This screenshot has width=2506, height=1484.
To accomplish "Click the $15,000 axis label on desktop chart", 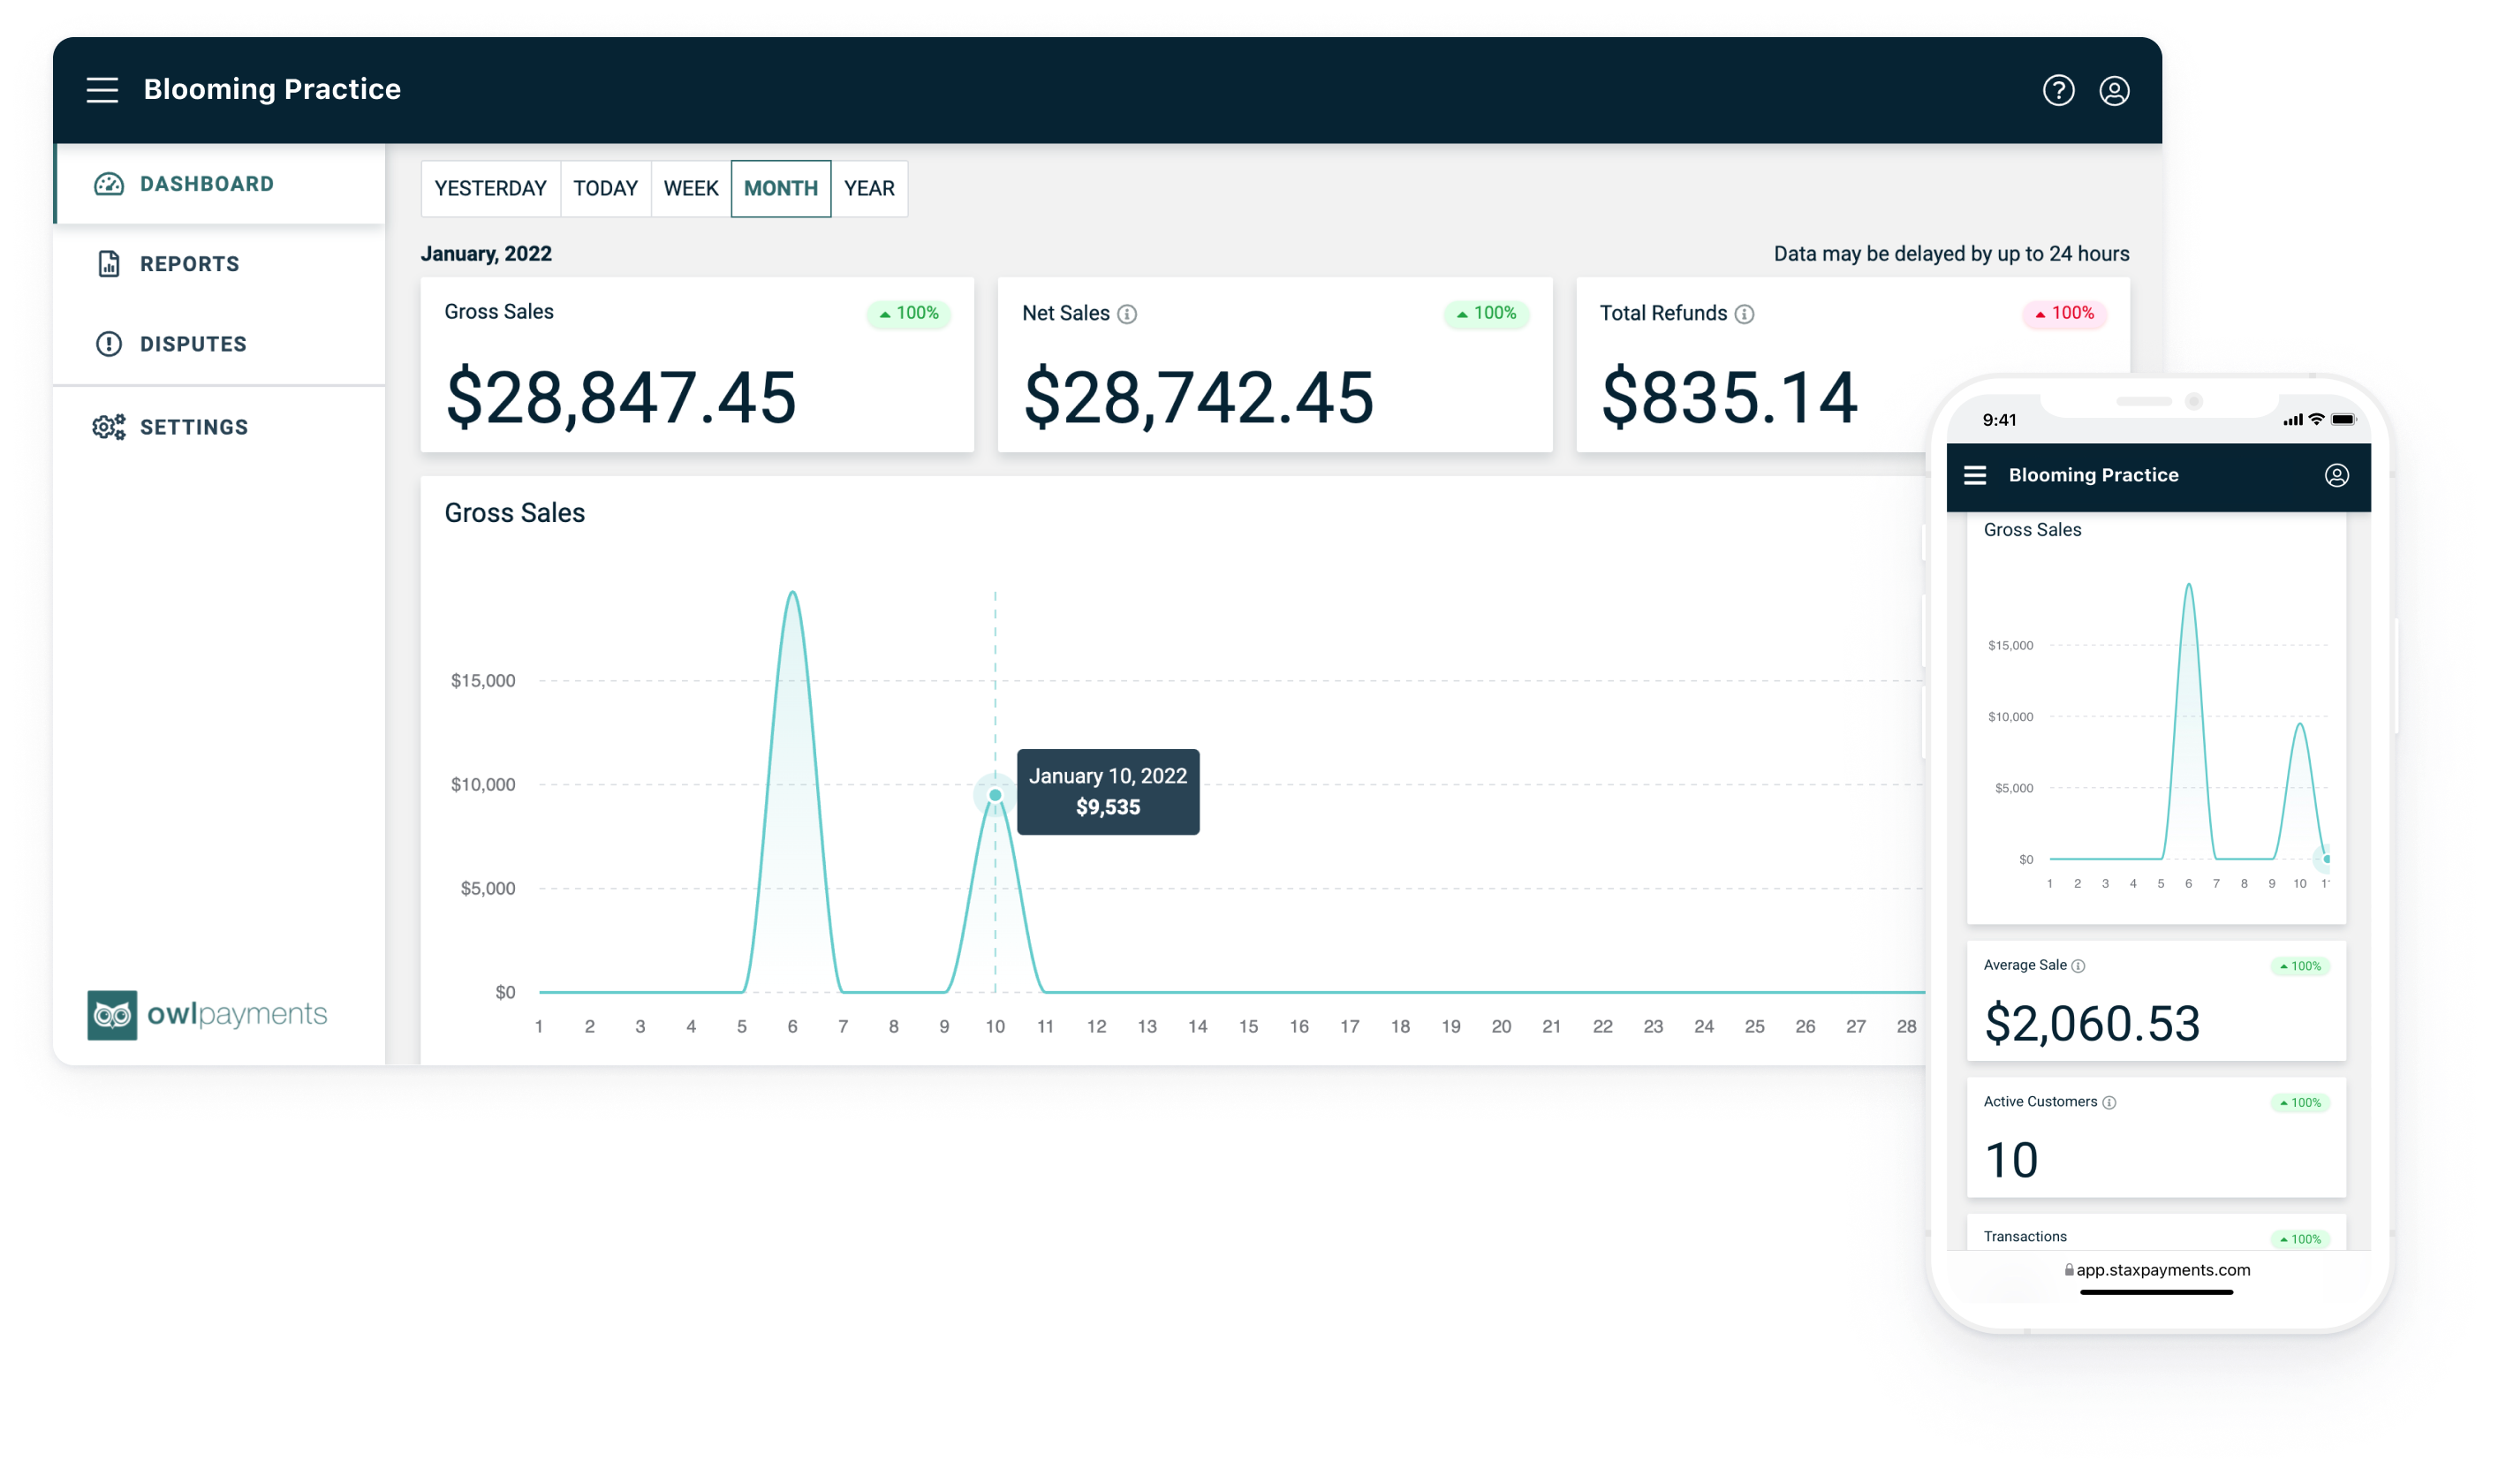I will 483,681.
